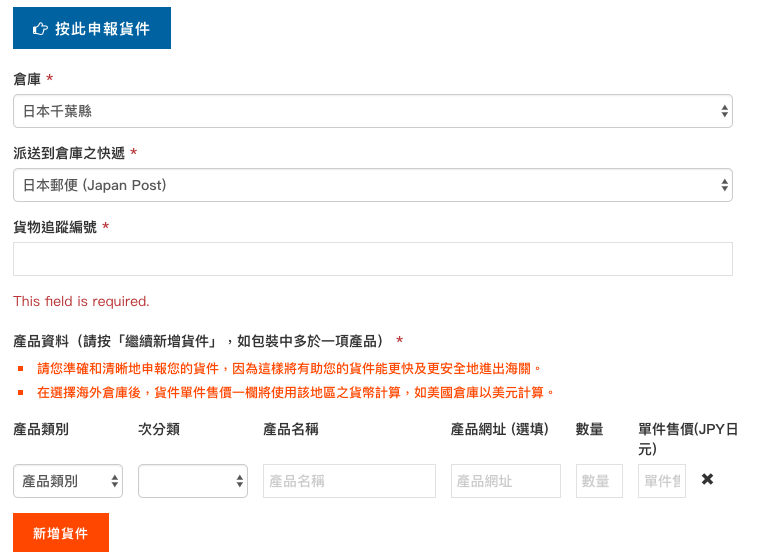Image resolution: width=766 pixels, height=560 pixels.
Task: Remove the product row with the X icon
Action: click(707, 480)
